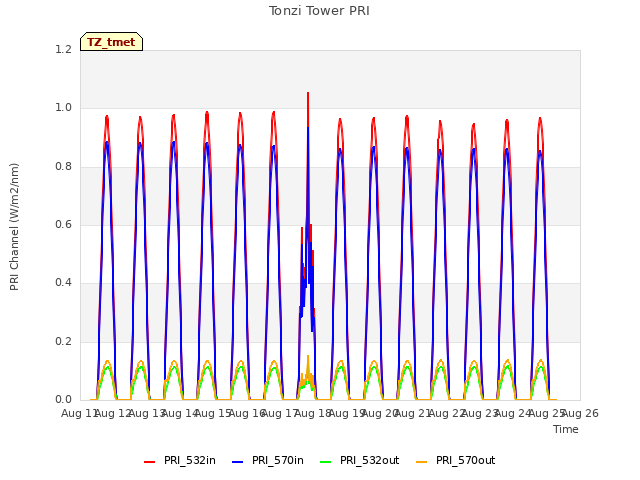Screen dimensions: 640x480
Task: Click the orange PRI_570out legend swatch
Action: 421,461
